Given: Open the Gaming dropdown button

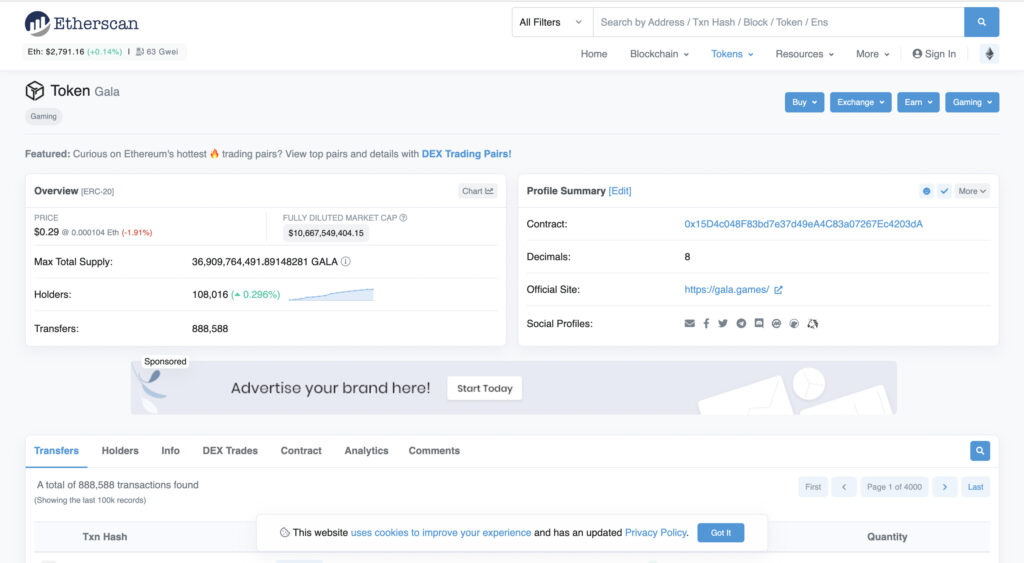Looking at the screenshot, I should tap(972, 102).
